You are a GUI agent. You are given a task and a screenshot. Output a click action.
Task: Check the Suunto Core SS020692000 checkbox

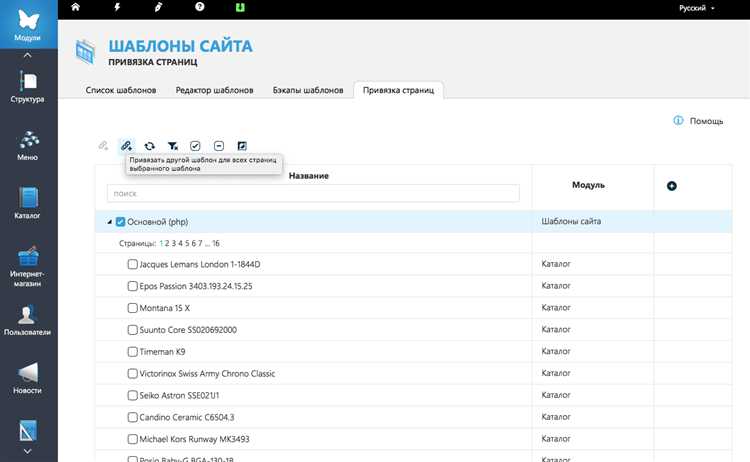[132, 330]
